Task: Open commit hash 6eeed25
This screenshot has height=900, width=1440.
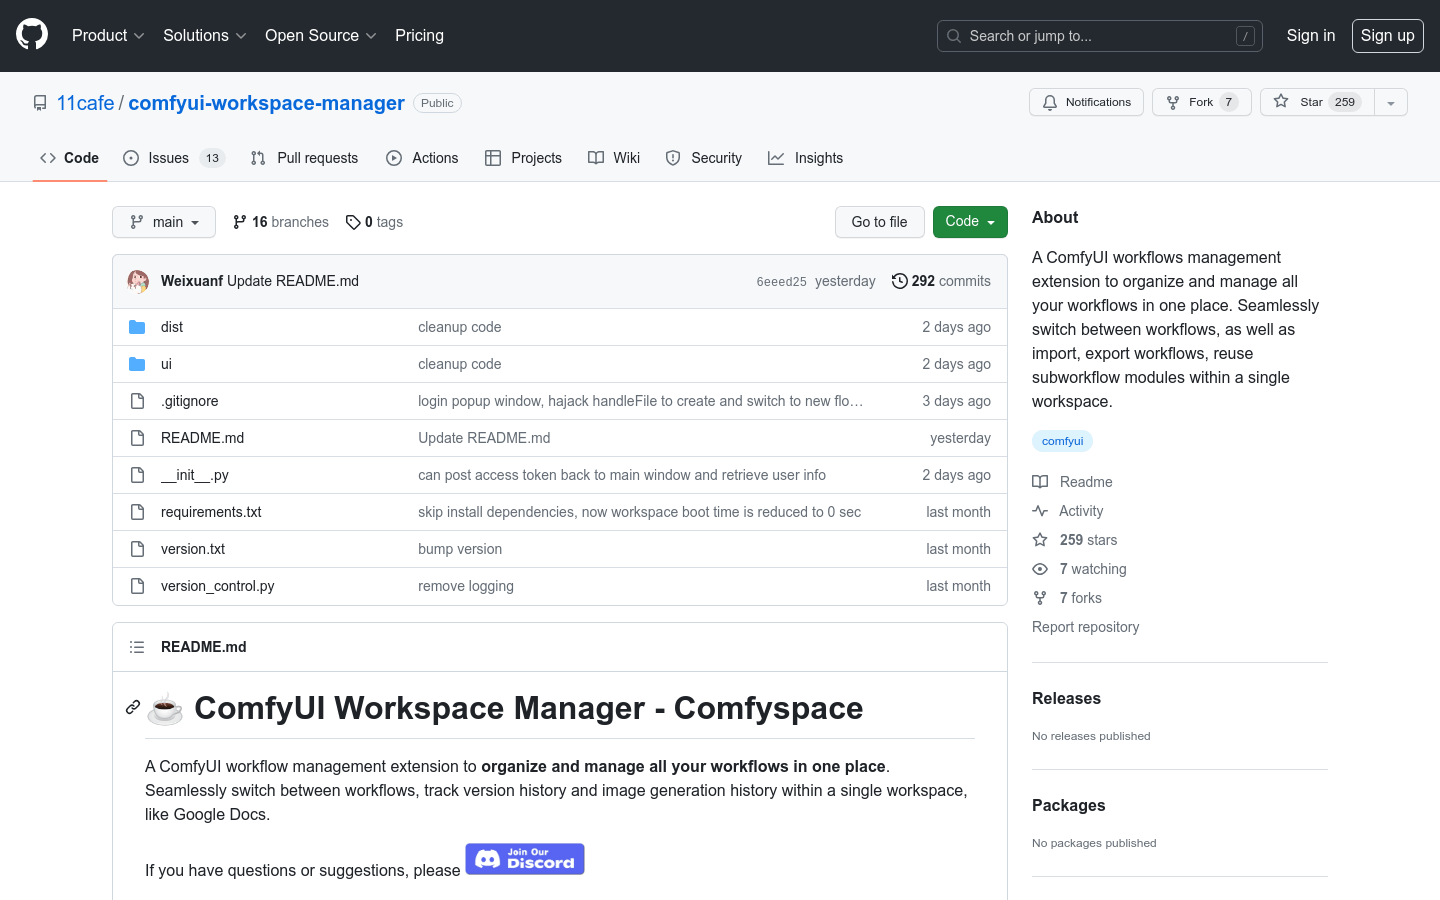Action: pos(782,282)
